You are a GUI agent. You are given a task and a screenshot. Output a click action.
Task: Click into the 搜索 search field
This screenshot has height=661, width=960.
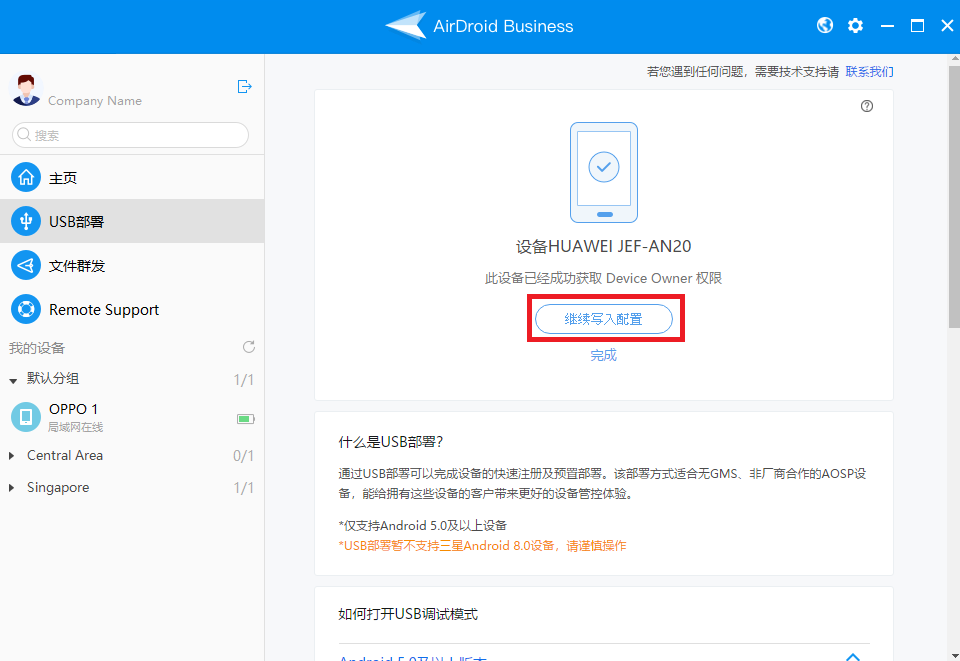click(130, 135)
